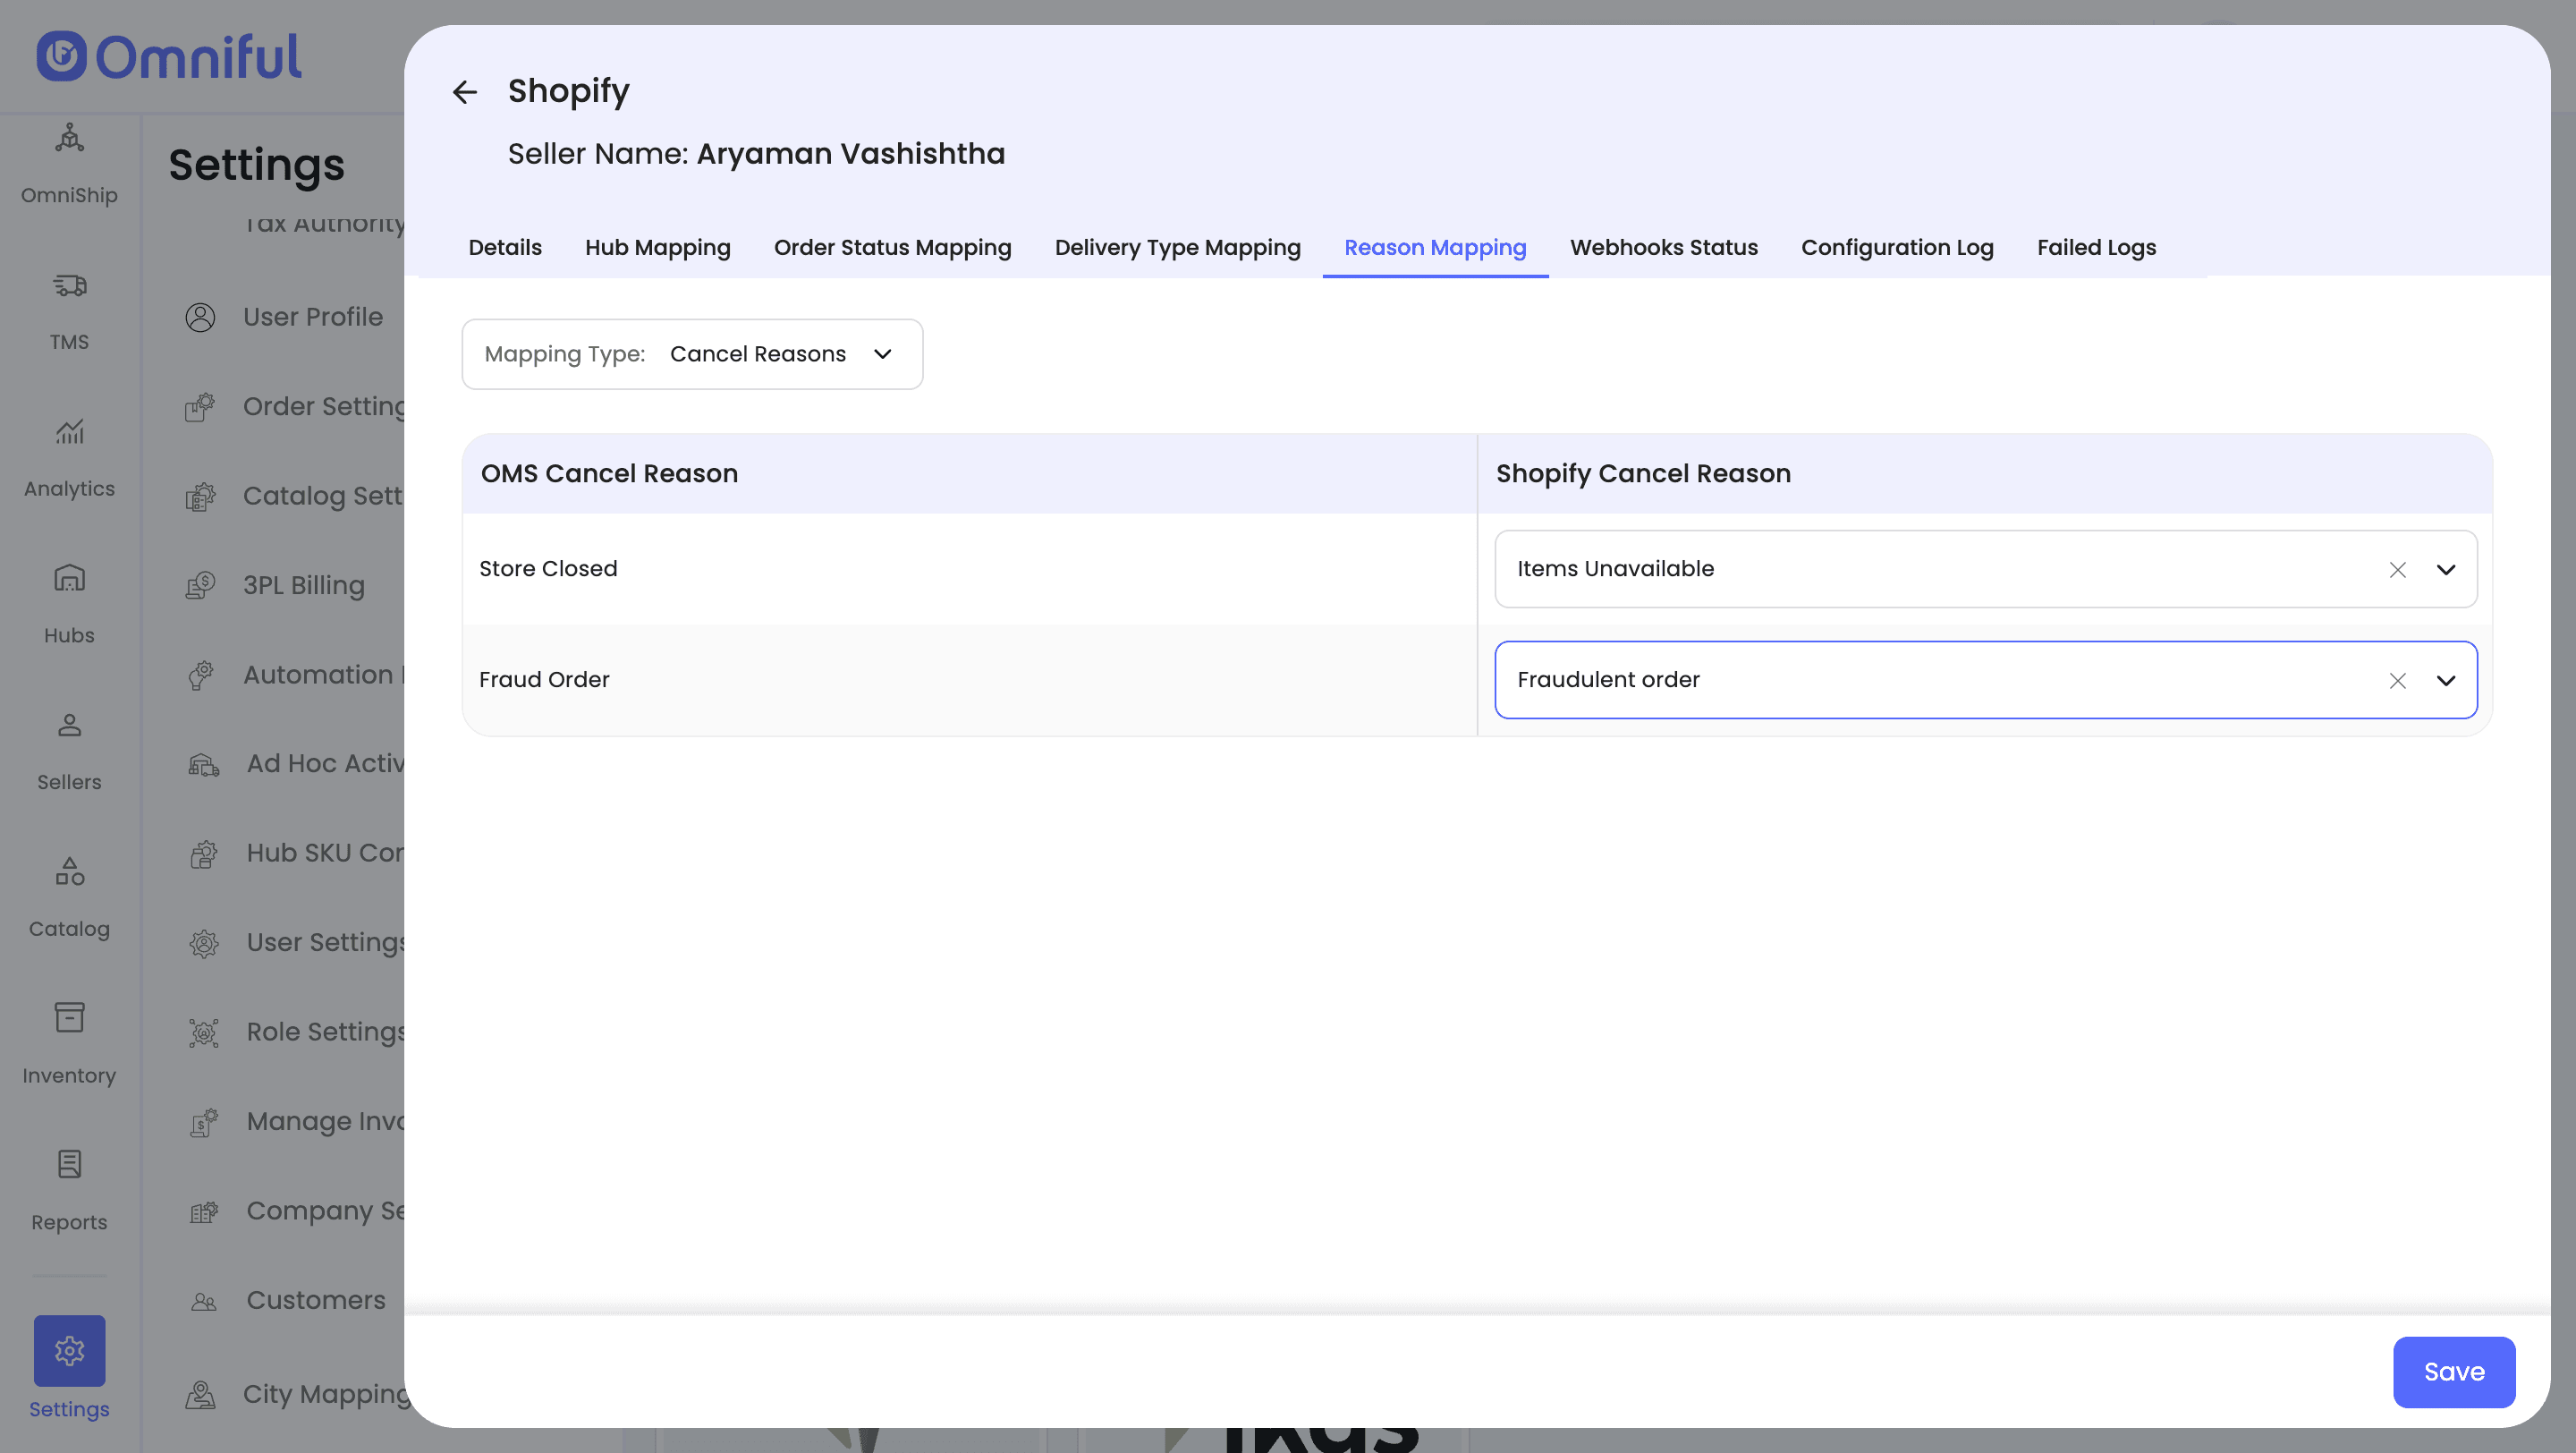
Task: Click the Save button
Action: click(2453, 1371)
